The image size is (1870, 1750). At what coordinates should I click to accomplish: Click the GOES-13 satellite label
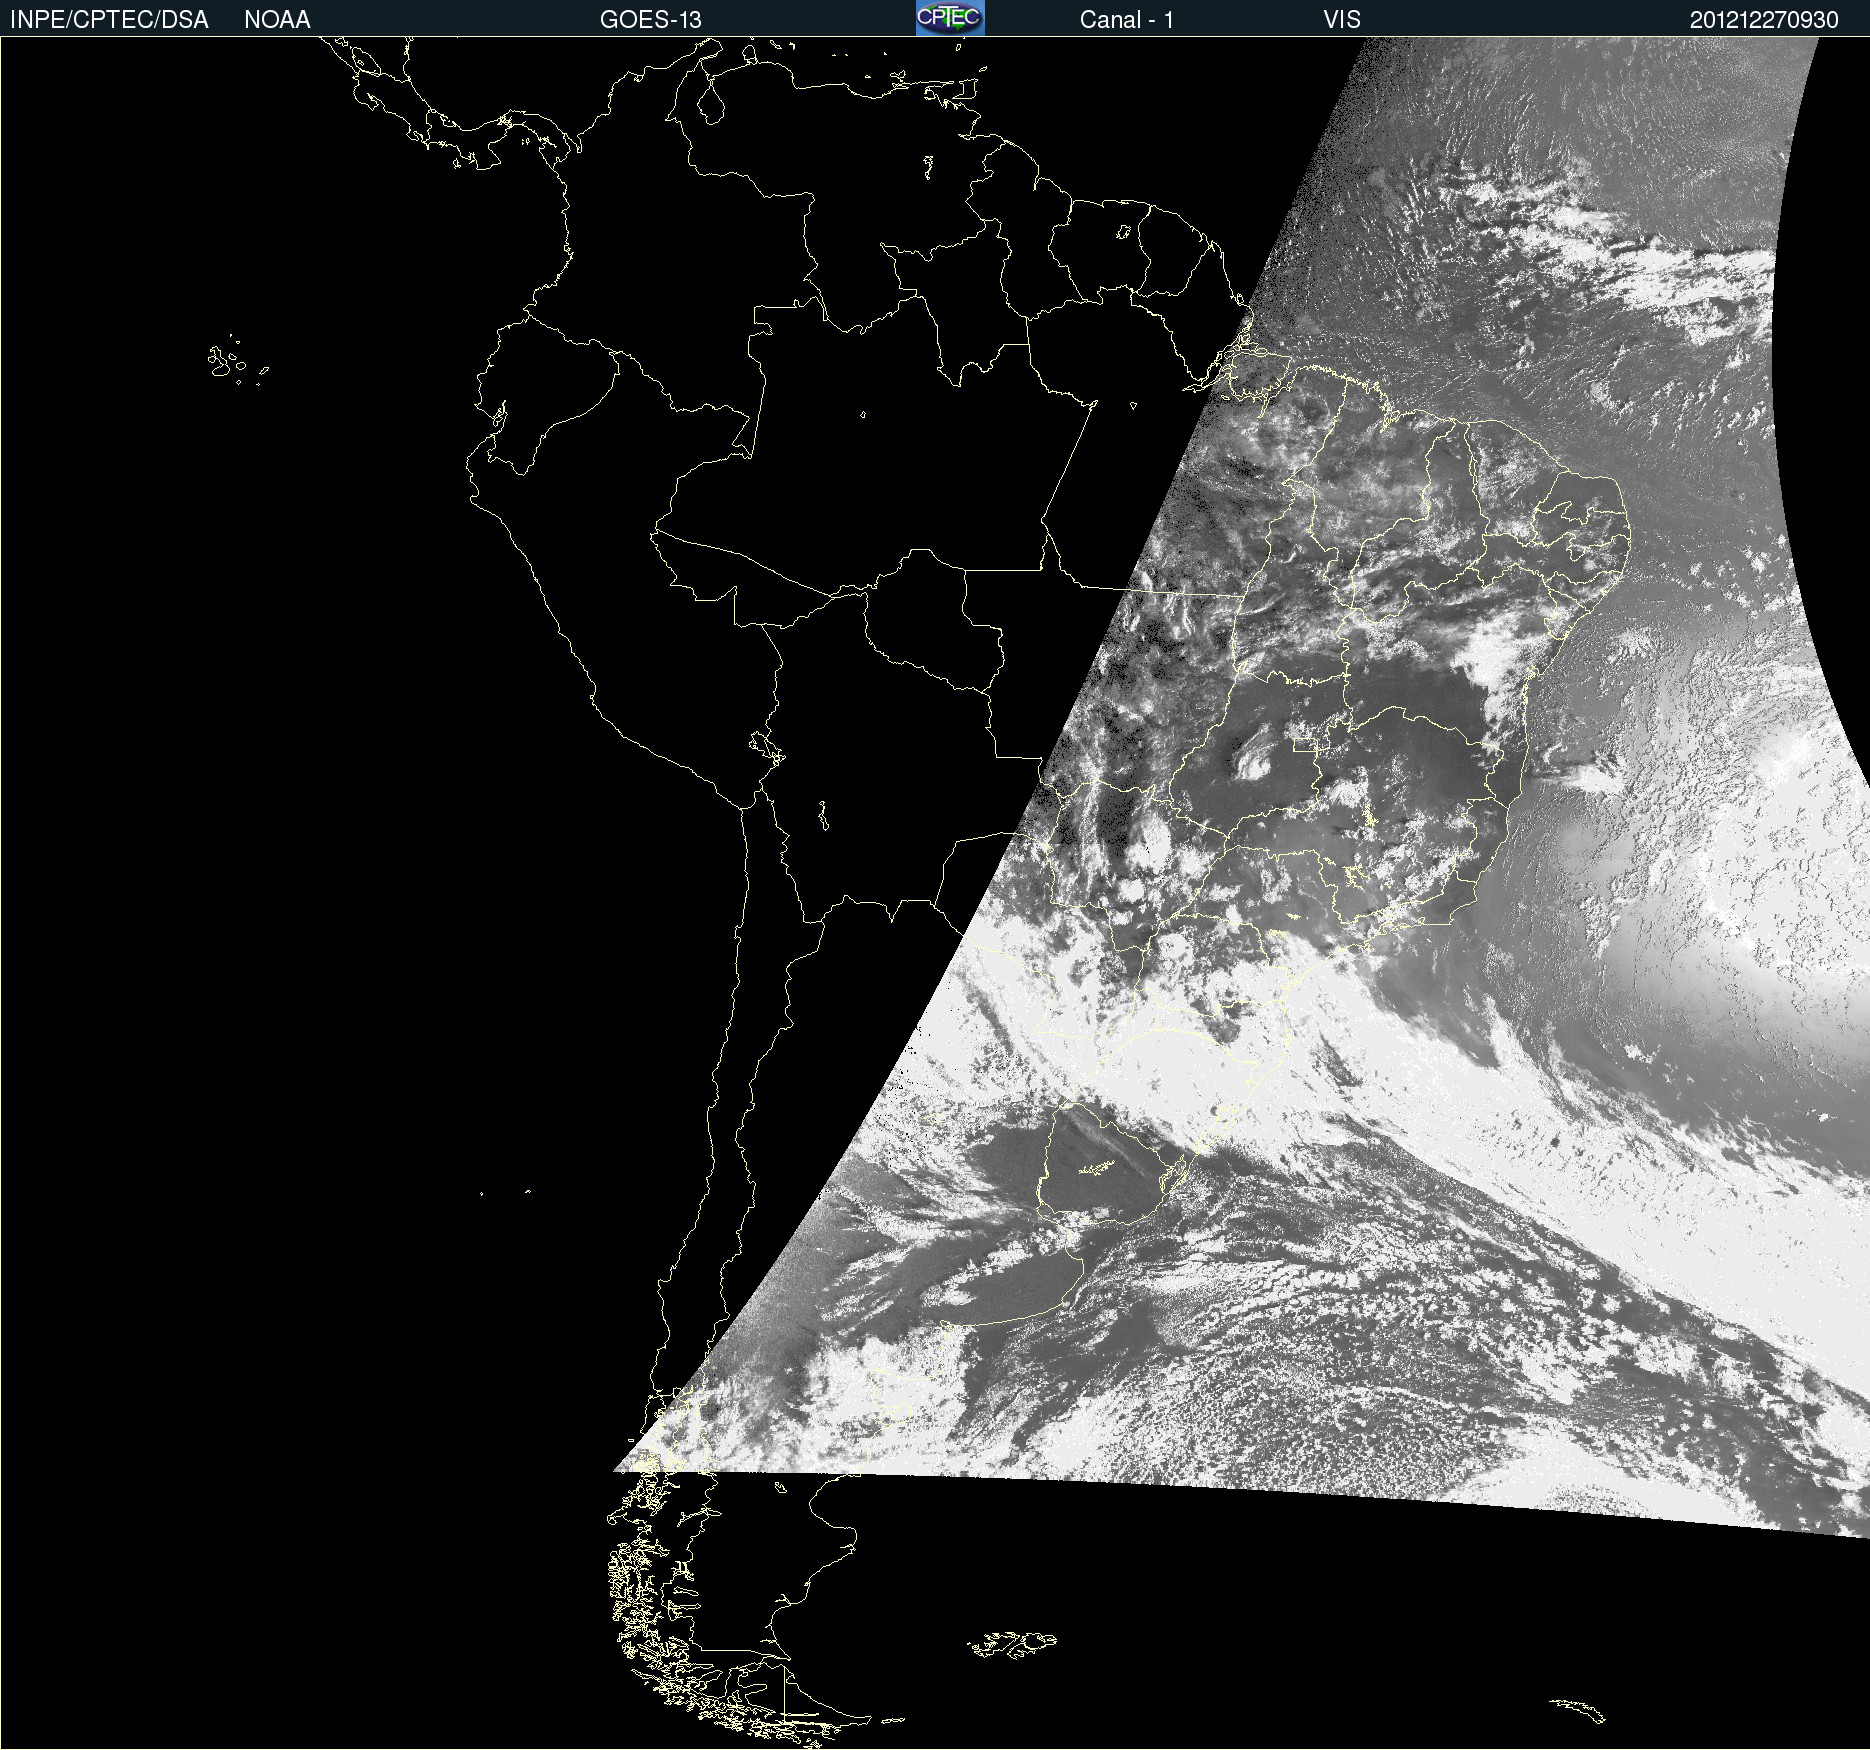[650, 20]
